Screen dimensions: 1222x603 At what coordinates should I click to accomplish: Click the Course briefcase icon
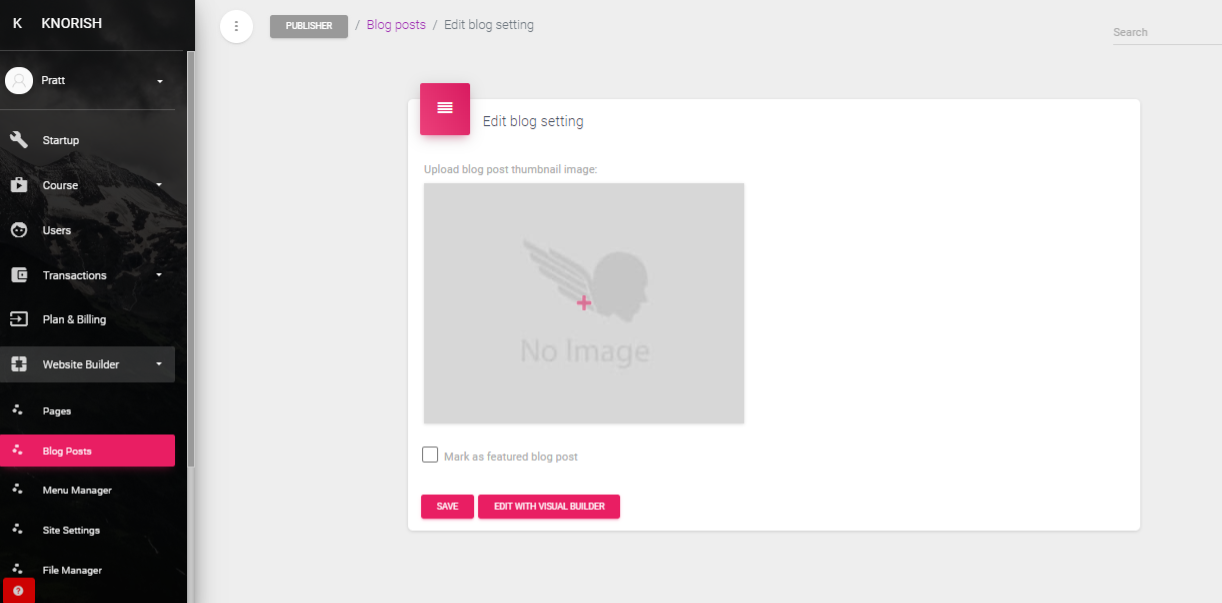pos(18,185)
